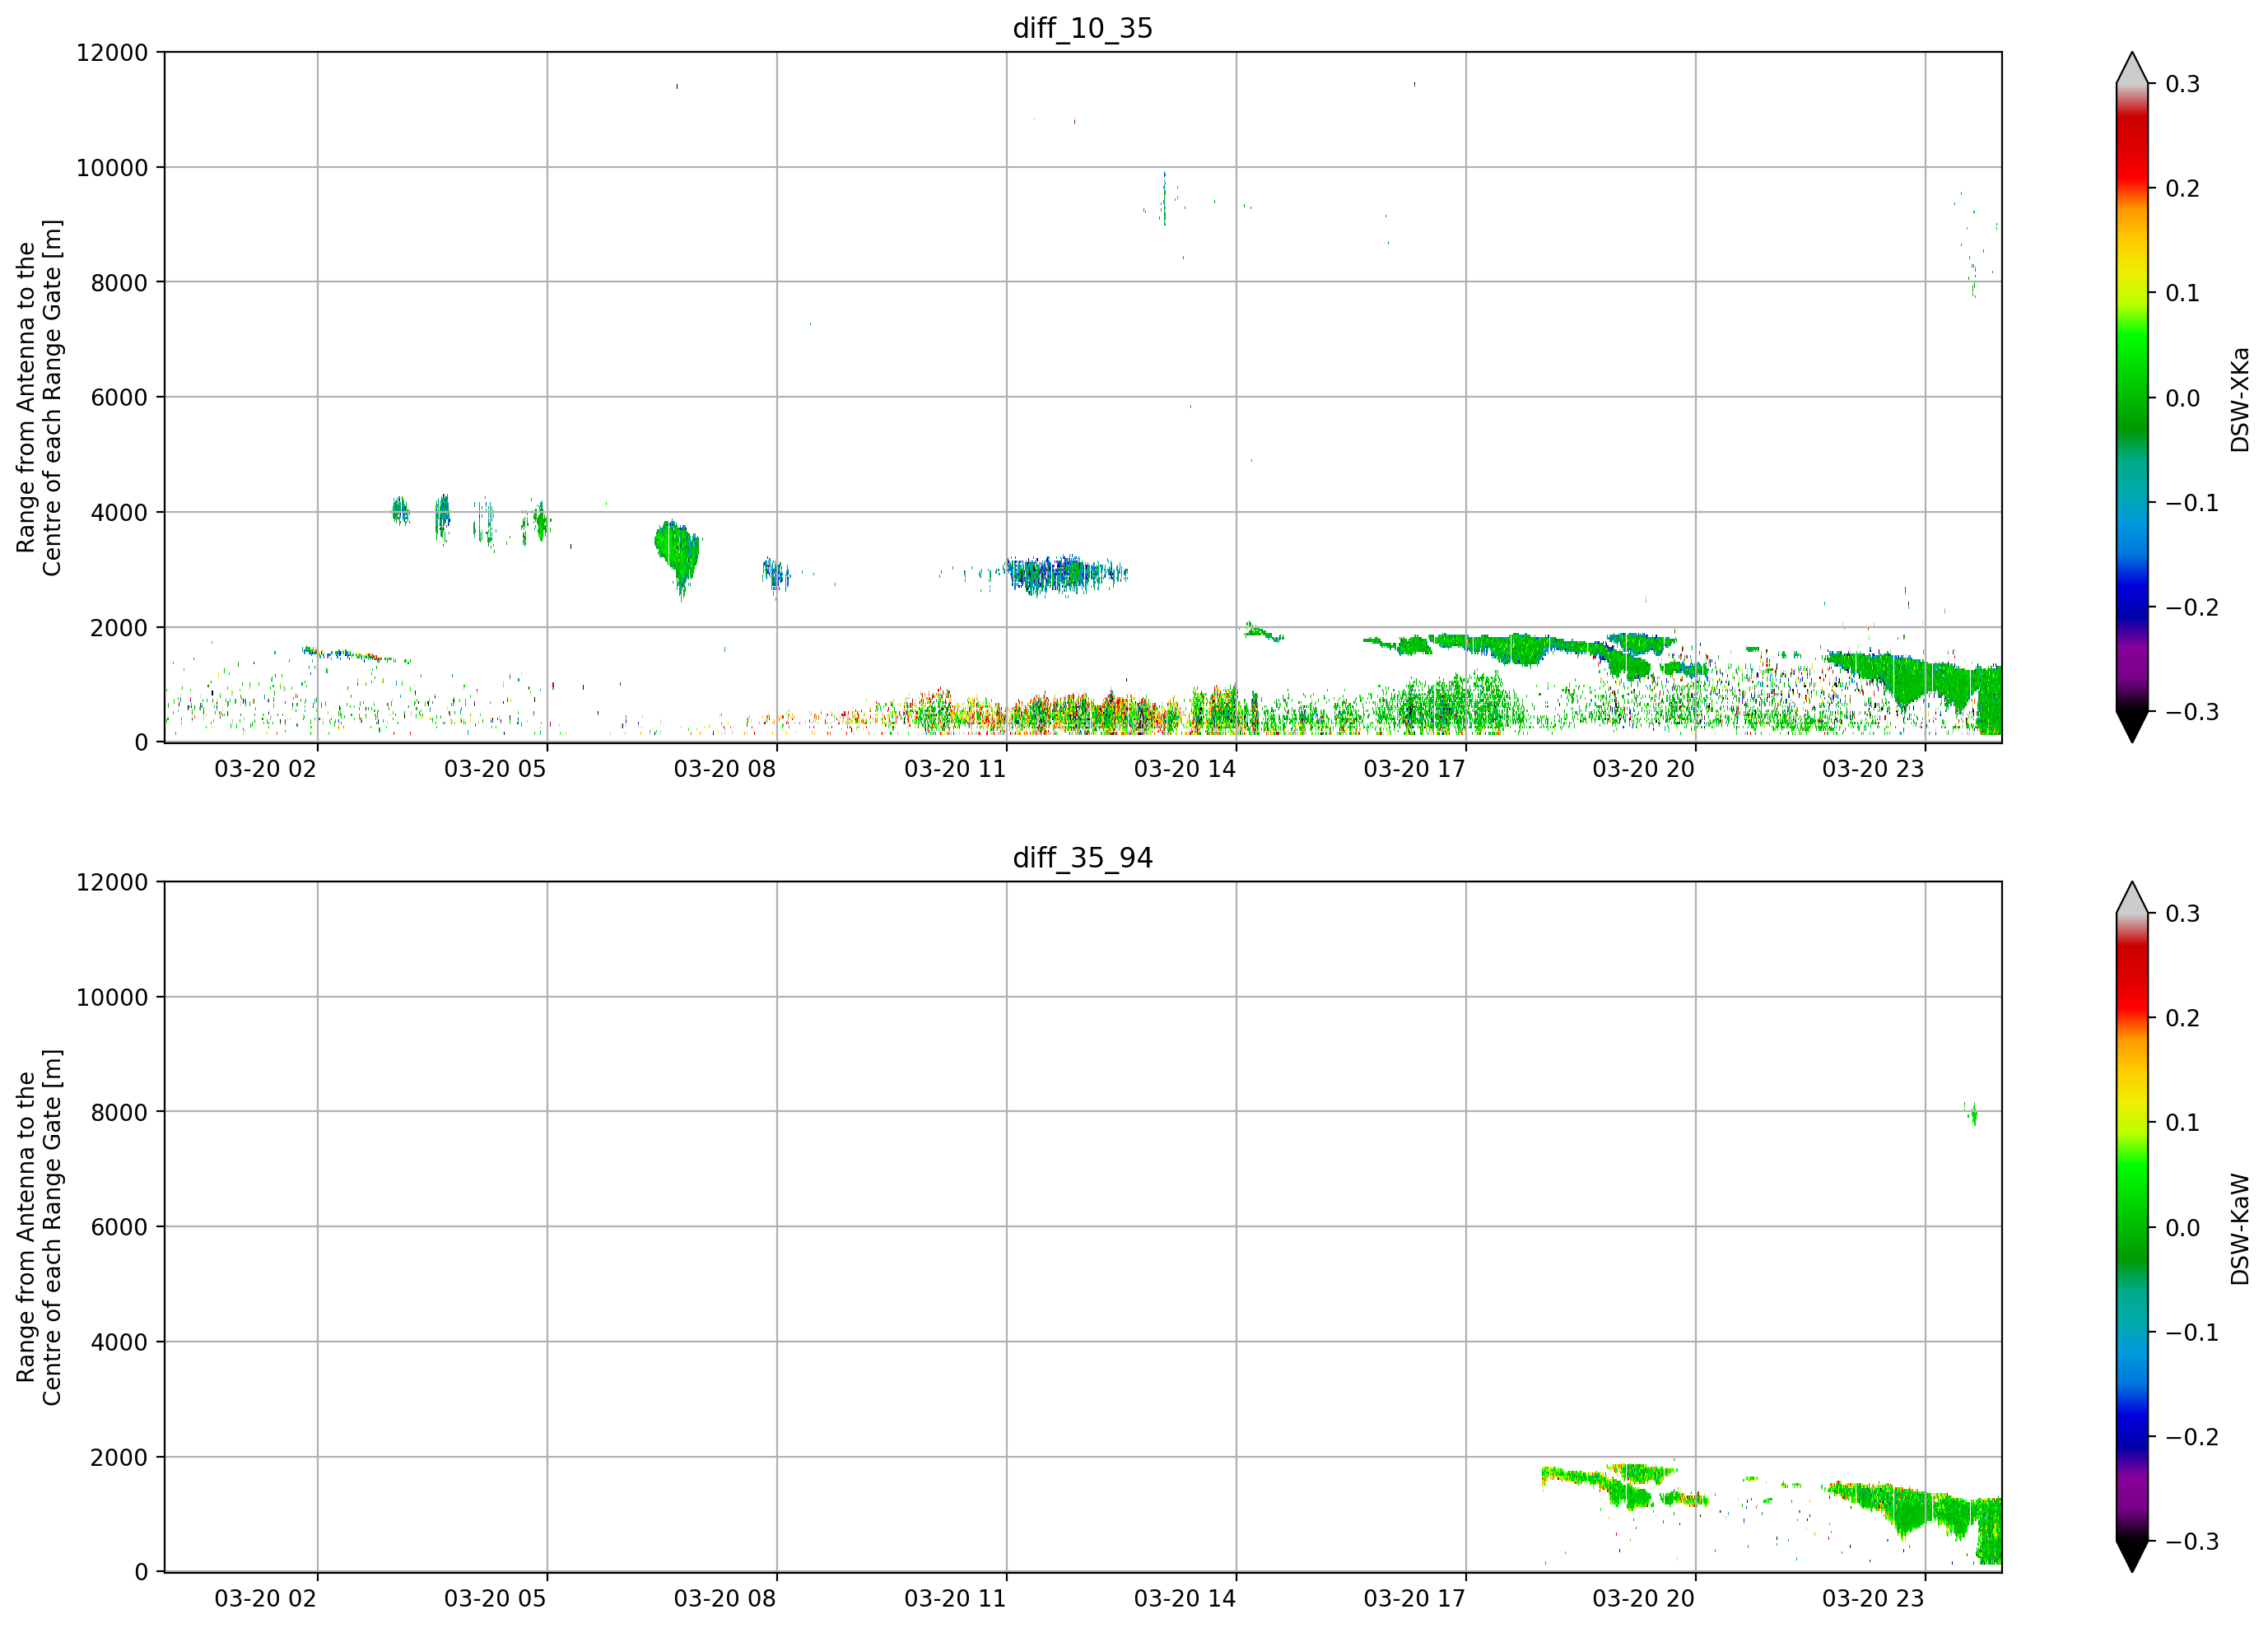Click the 6000 y-tick in diff_35_94 plot
Image resolution: width=2268 pixels, height=1628 pixels.
119,1228
